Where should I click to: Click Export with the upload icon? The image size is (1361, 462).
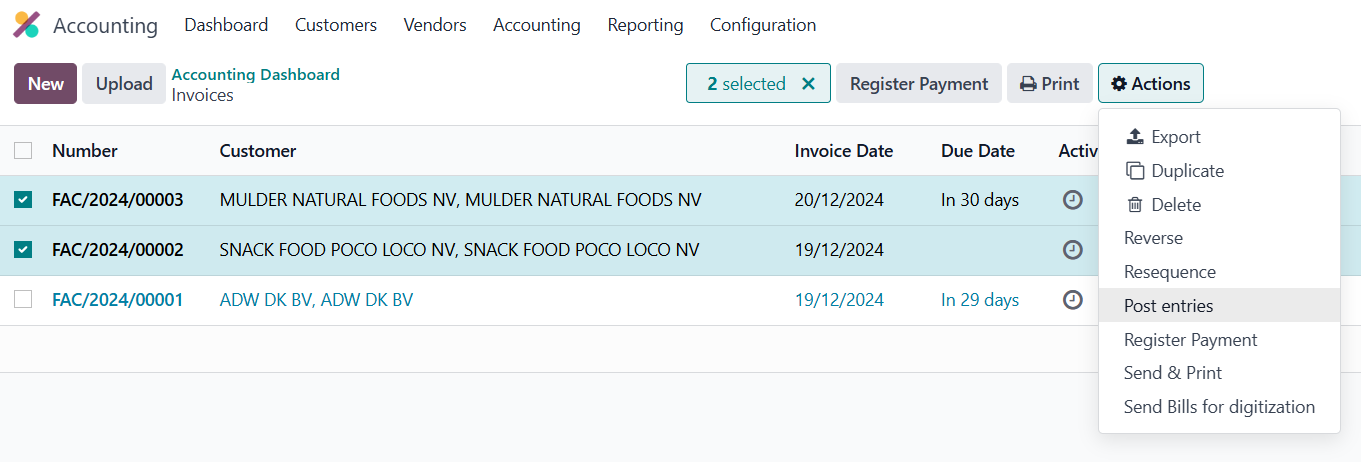(1162, 137)
